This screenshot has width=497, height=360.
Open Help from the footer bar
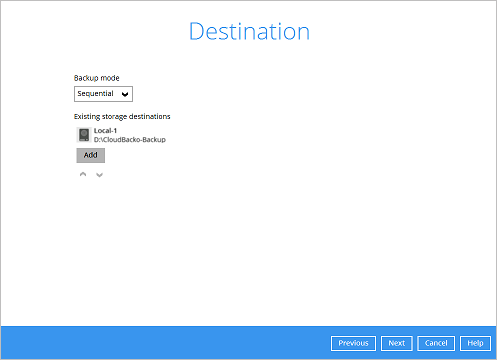475,343
